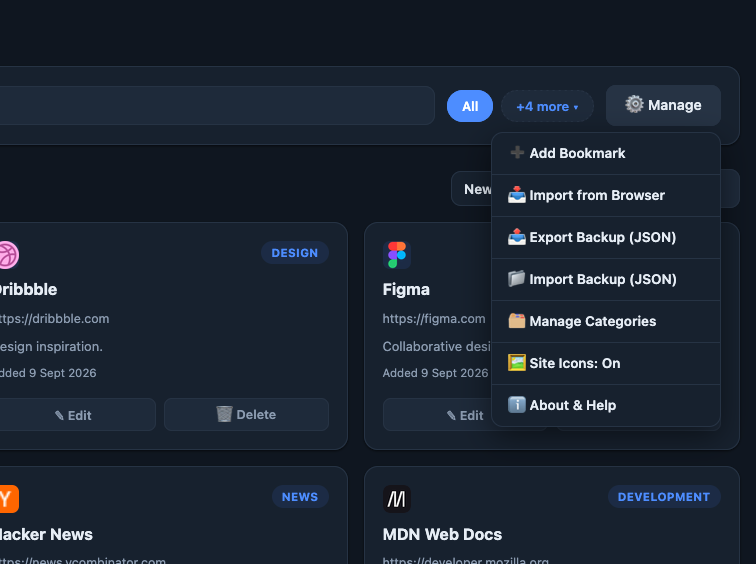Open Manage Categories from the menu
The image size is (756, 564).
(606, 322)
